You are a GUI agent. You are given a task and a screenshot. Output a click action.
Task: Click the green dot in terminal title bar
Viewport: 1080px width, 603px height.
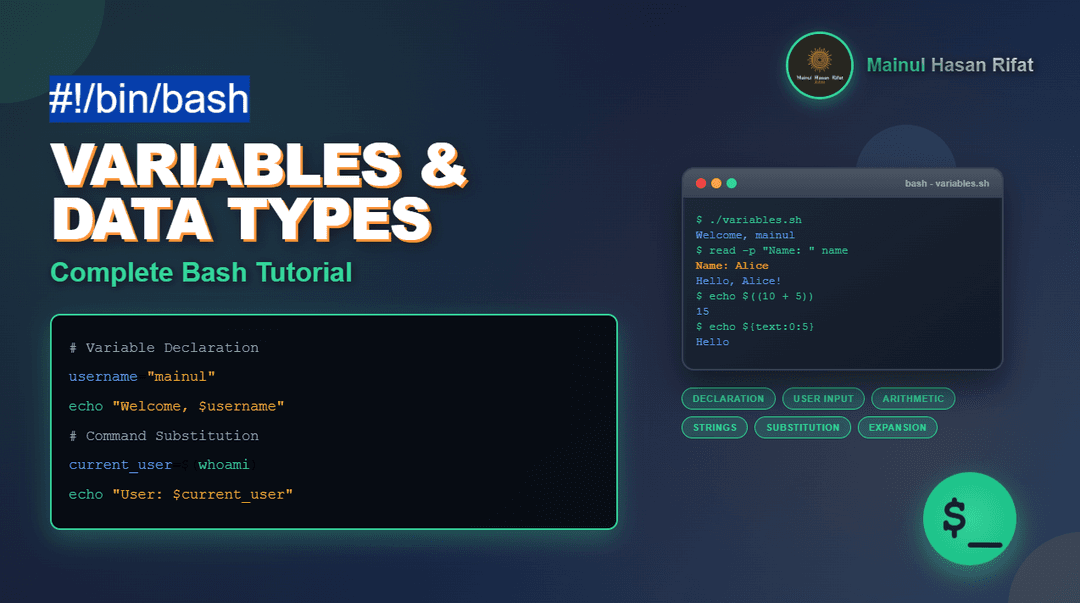coord(731,183)
